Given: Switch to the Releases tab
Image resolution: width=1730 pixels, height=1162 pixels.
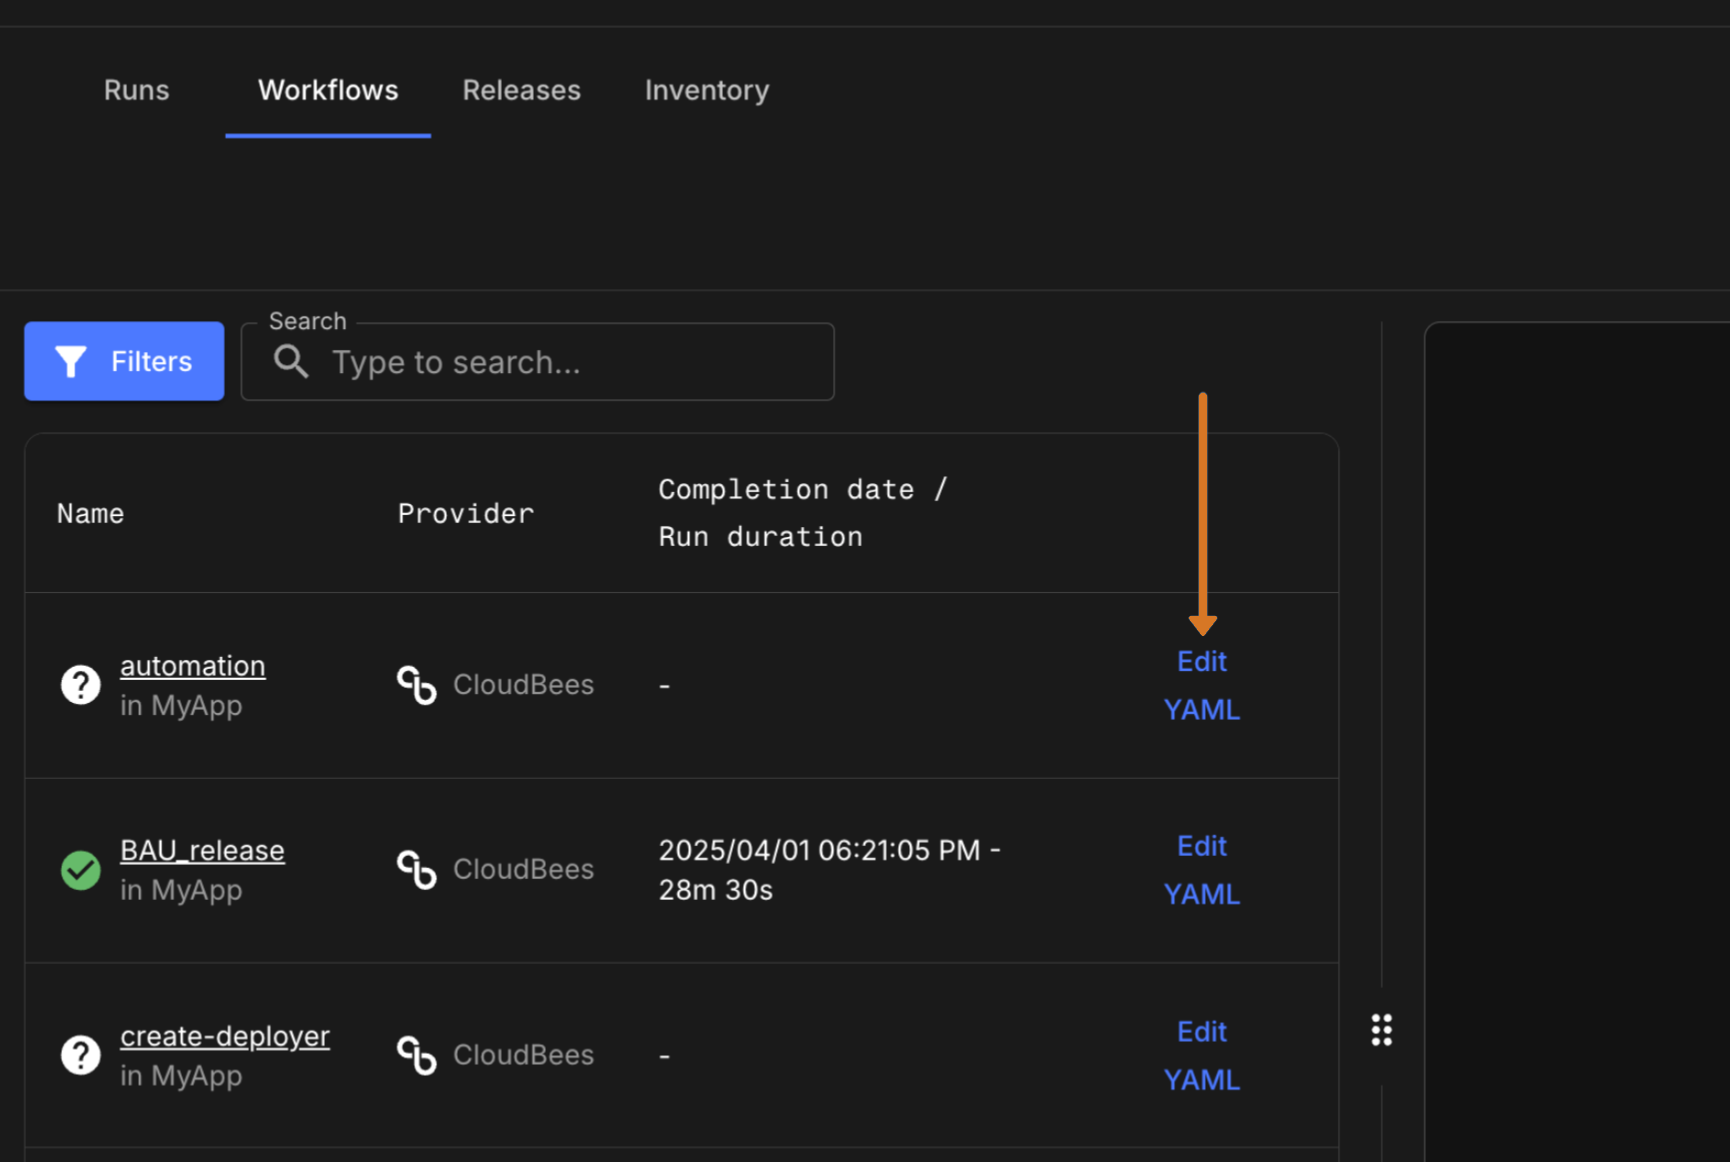Looking at the screenshot, I should pyautogui.click(x=521, y=90).
